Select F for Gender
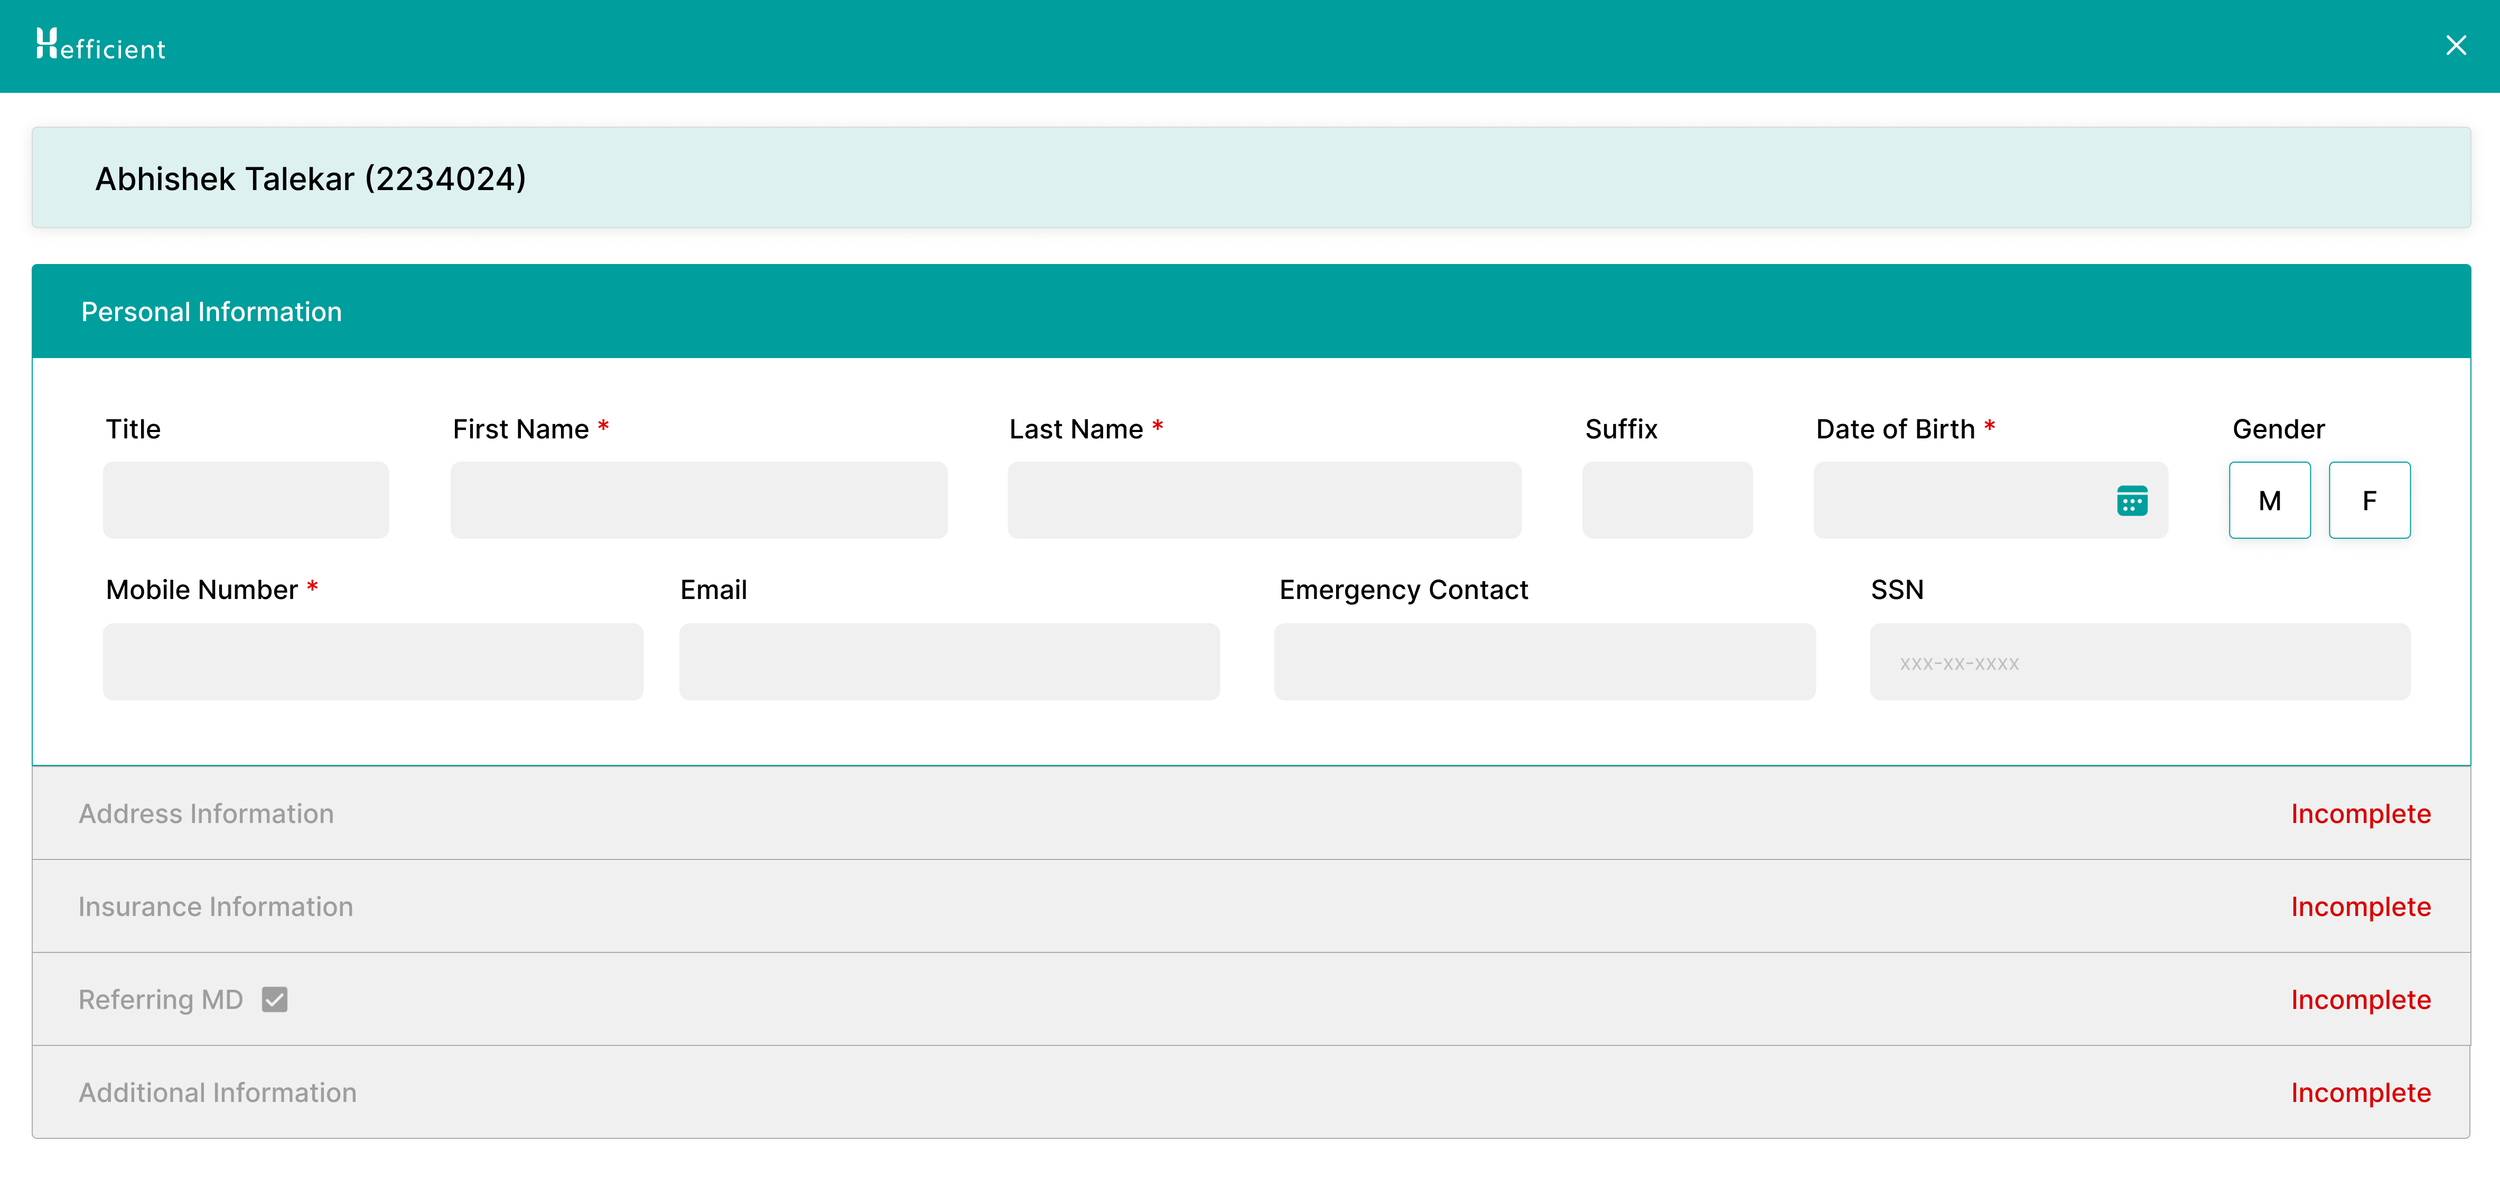This screenshot has width=2500, height=1180. (2368, 500)
